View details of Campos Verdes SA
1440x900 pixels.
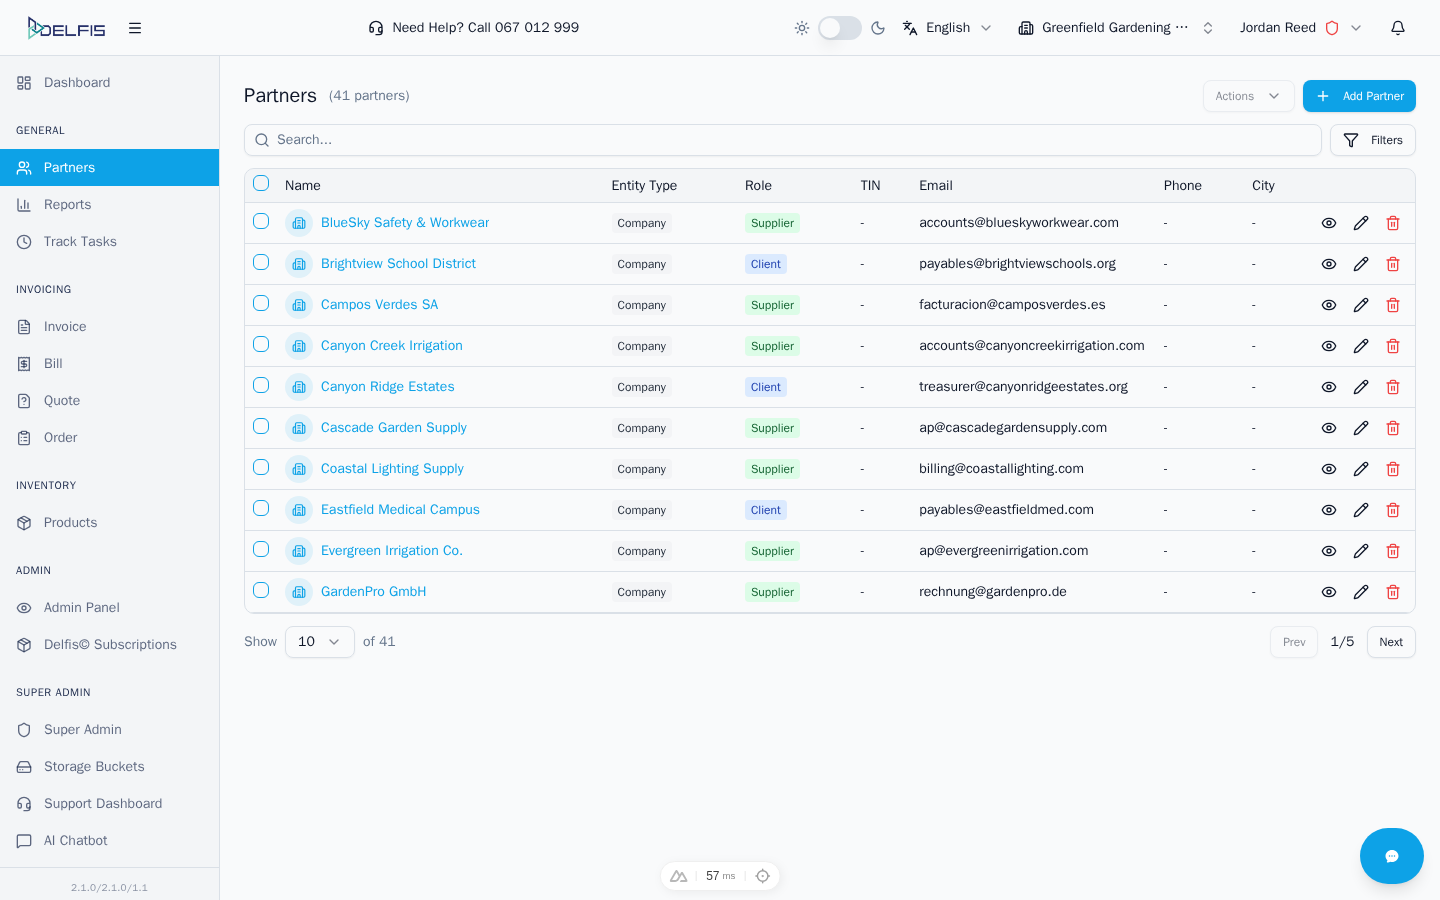[x=1329, y=305]
